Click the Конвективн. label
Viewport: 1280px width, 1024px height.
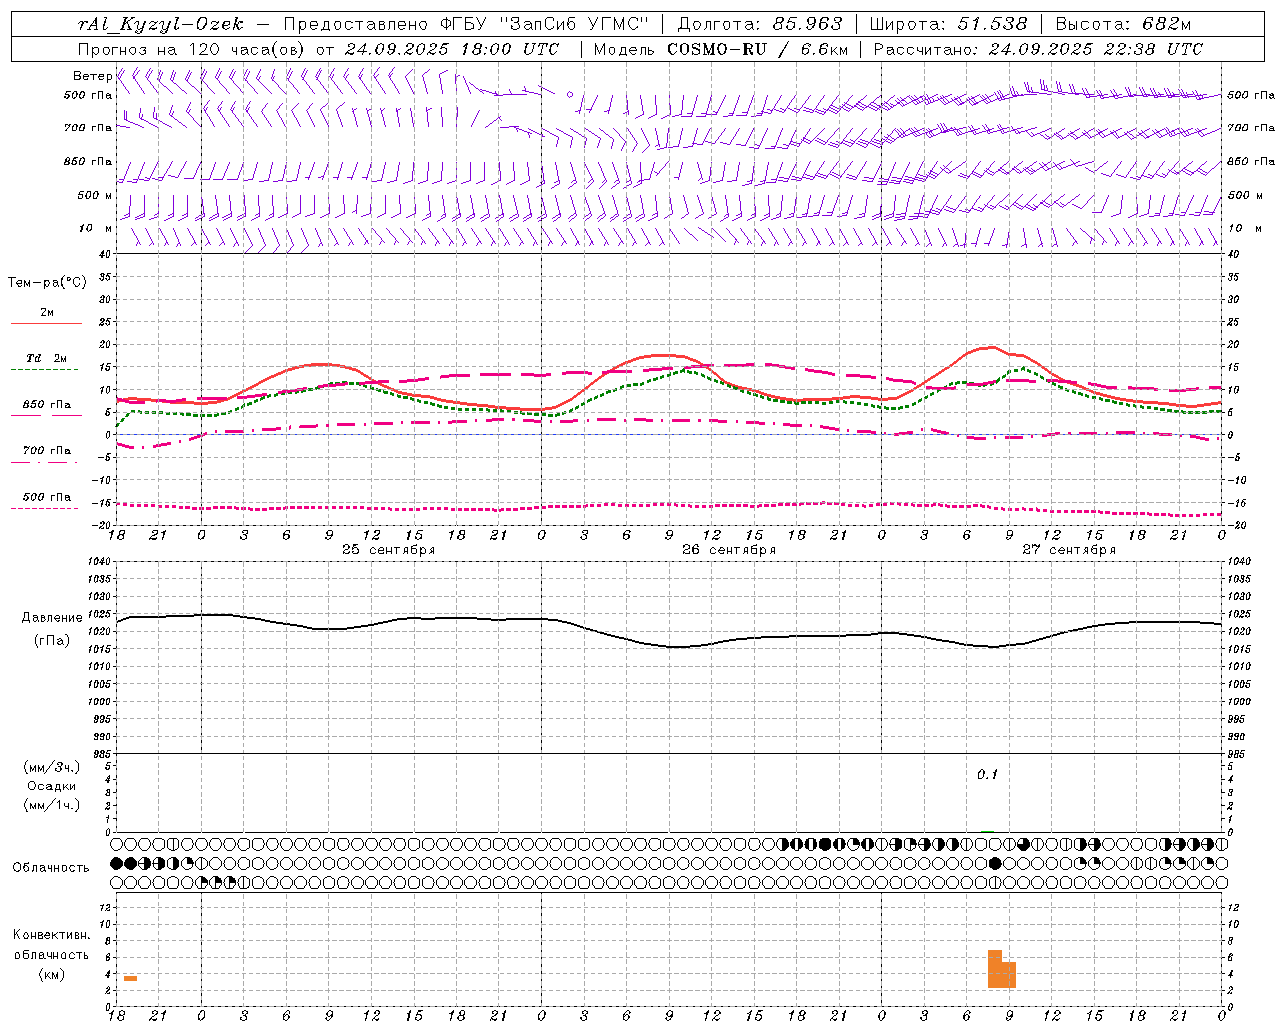51,935
